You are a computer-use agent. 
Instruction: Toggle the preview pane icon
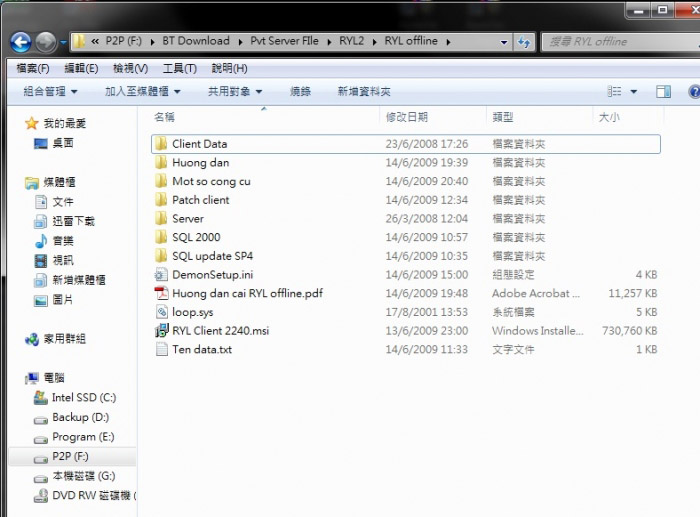pos(663,91)
